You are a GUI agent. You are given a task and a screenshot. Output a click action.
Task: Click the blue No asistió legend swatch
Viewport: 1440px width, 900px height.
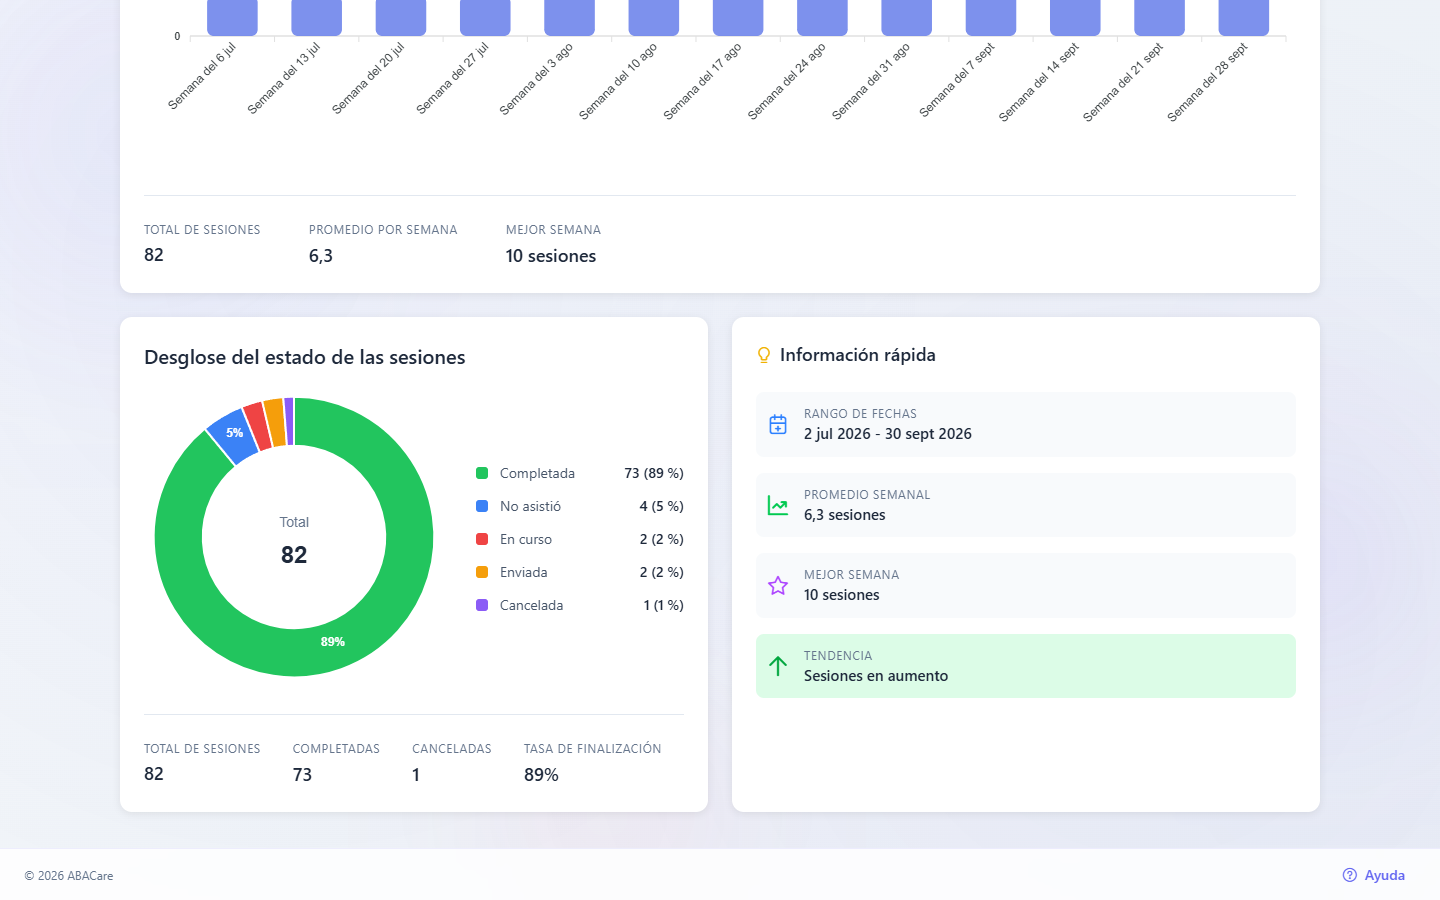point(482,506)
